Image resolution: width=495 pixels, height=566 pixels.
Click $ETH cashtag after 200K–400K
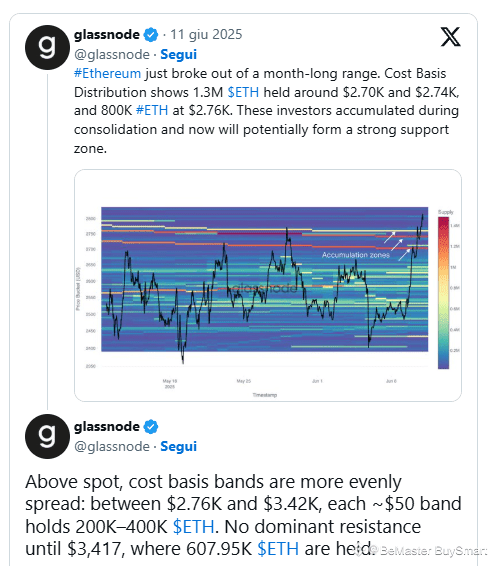(194, 526)
